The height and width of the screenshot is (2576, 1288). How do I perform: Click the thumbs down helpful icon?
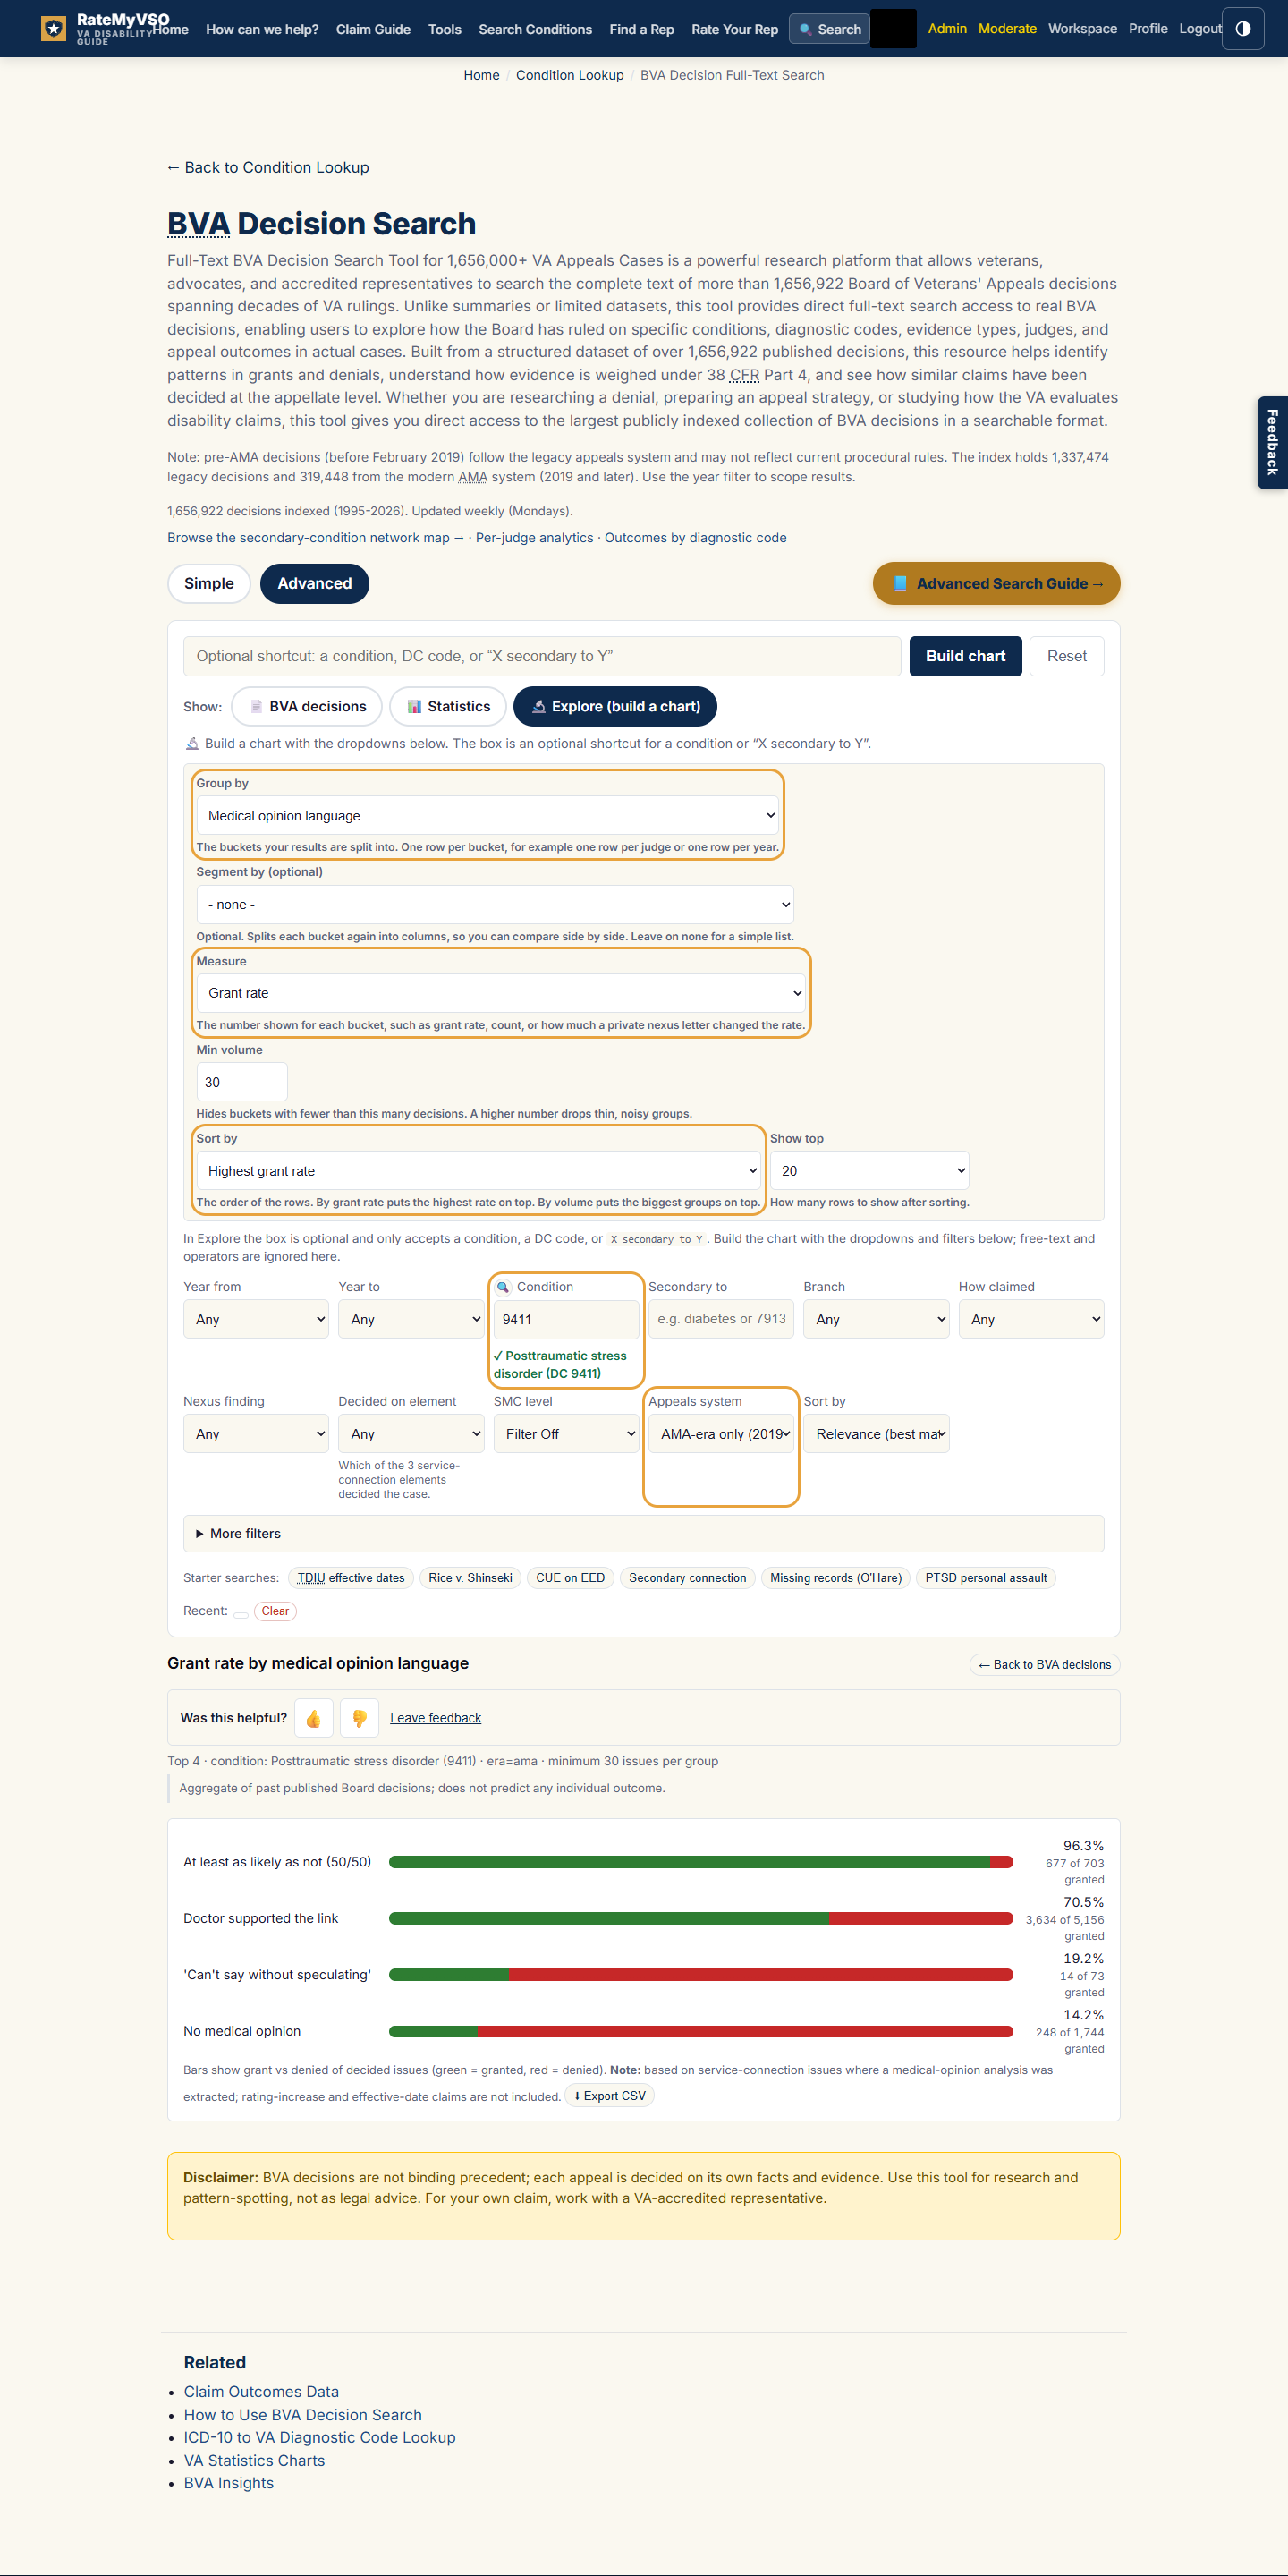359,1718
